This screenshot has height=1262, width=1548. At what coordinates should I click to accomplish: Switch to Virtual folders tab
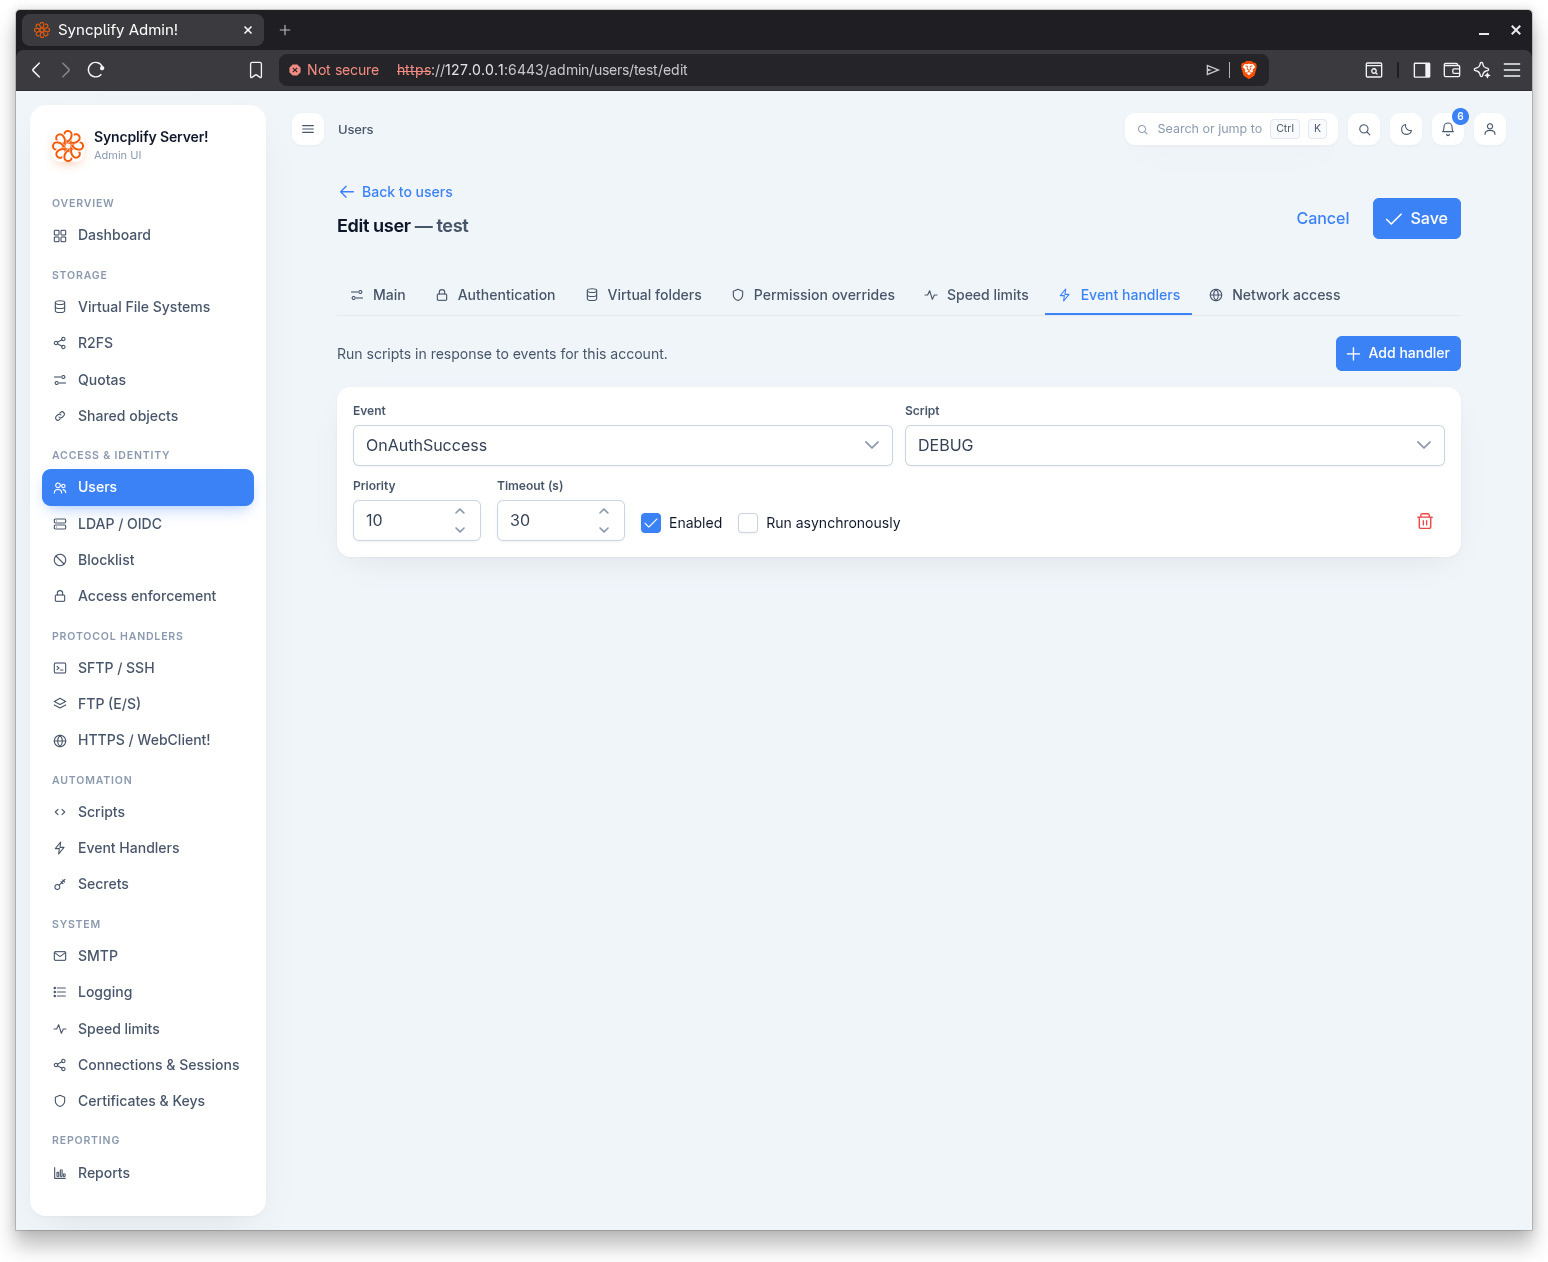click(644, 295)
